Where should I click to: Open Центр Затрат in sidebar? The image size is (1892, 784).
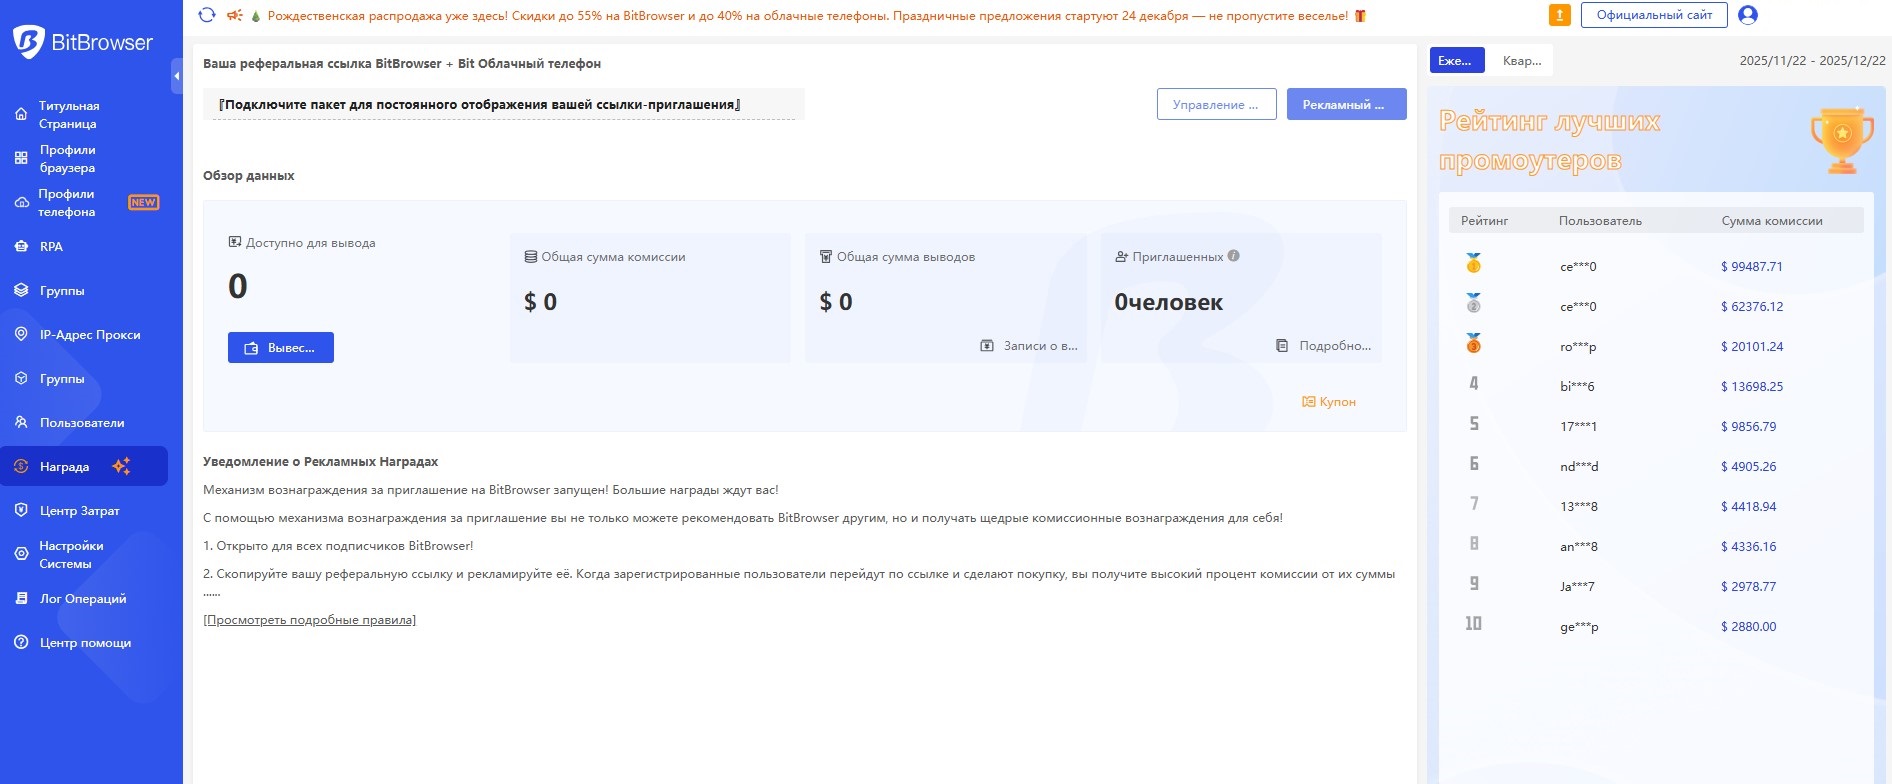pyautogui.click(x=79, y=511)
